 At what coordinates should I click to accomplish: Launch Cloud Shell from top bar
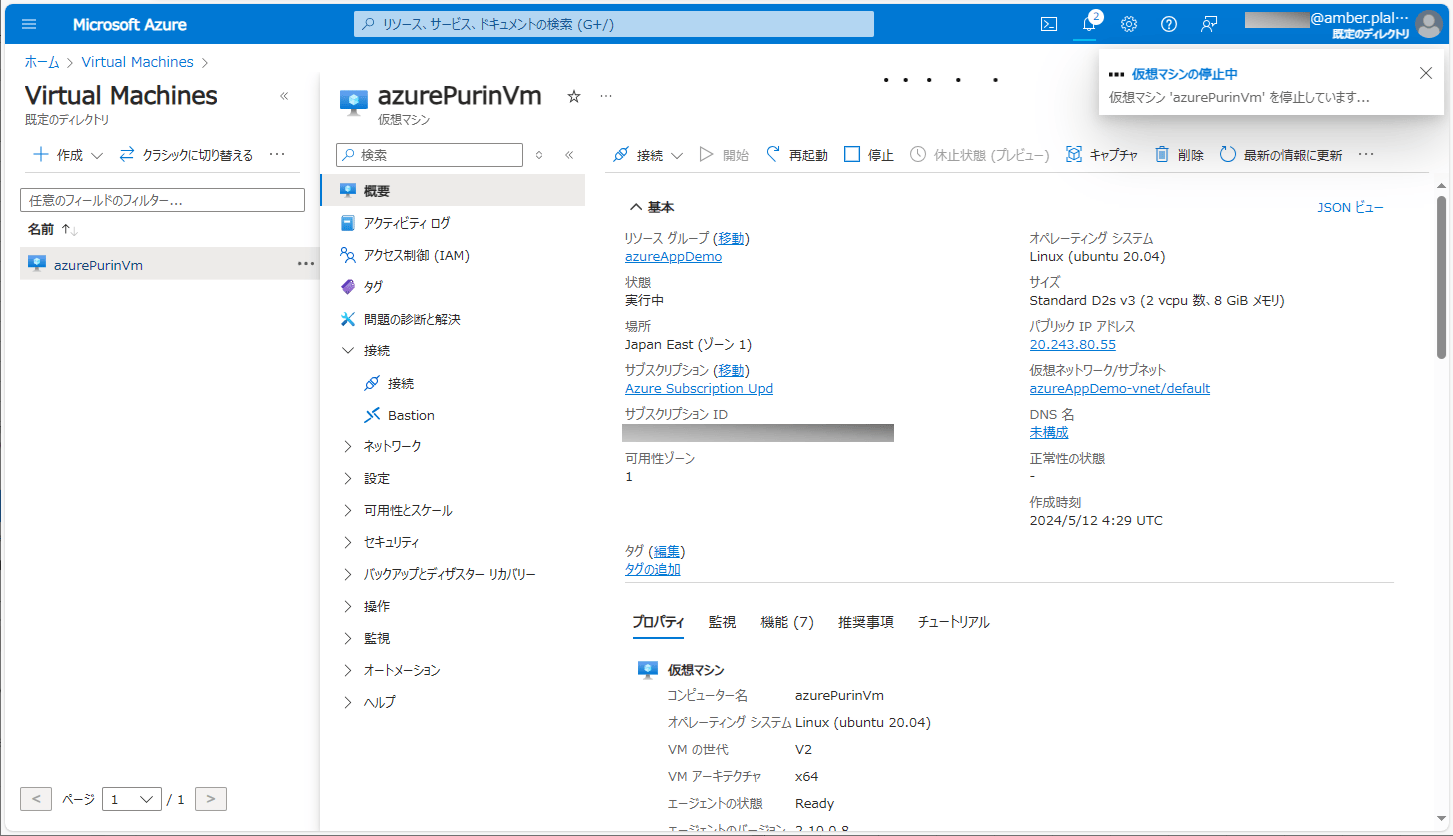coord(1049,24)
